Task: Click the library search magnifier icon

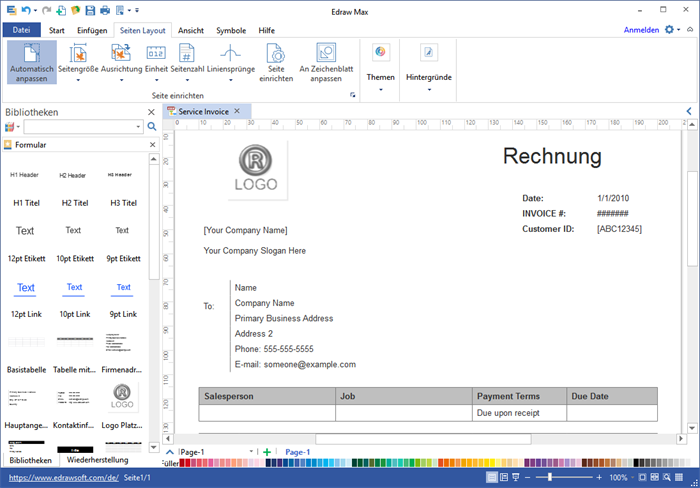Action: click(152, 127)
